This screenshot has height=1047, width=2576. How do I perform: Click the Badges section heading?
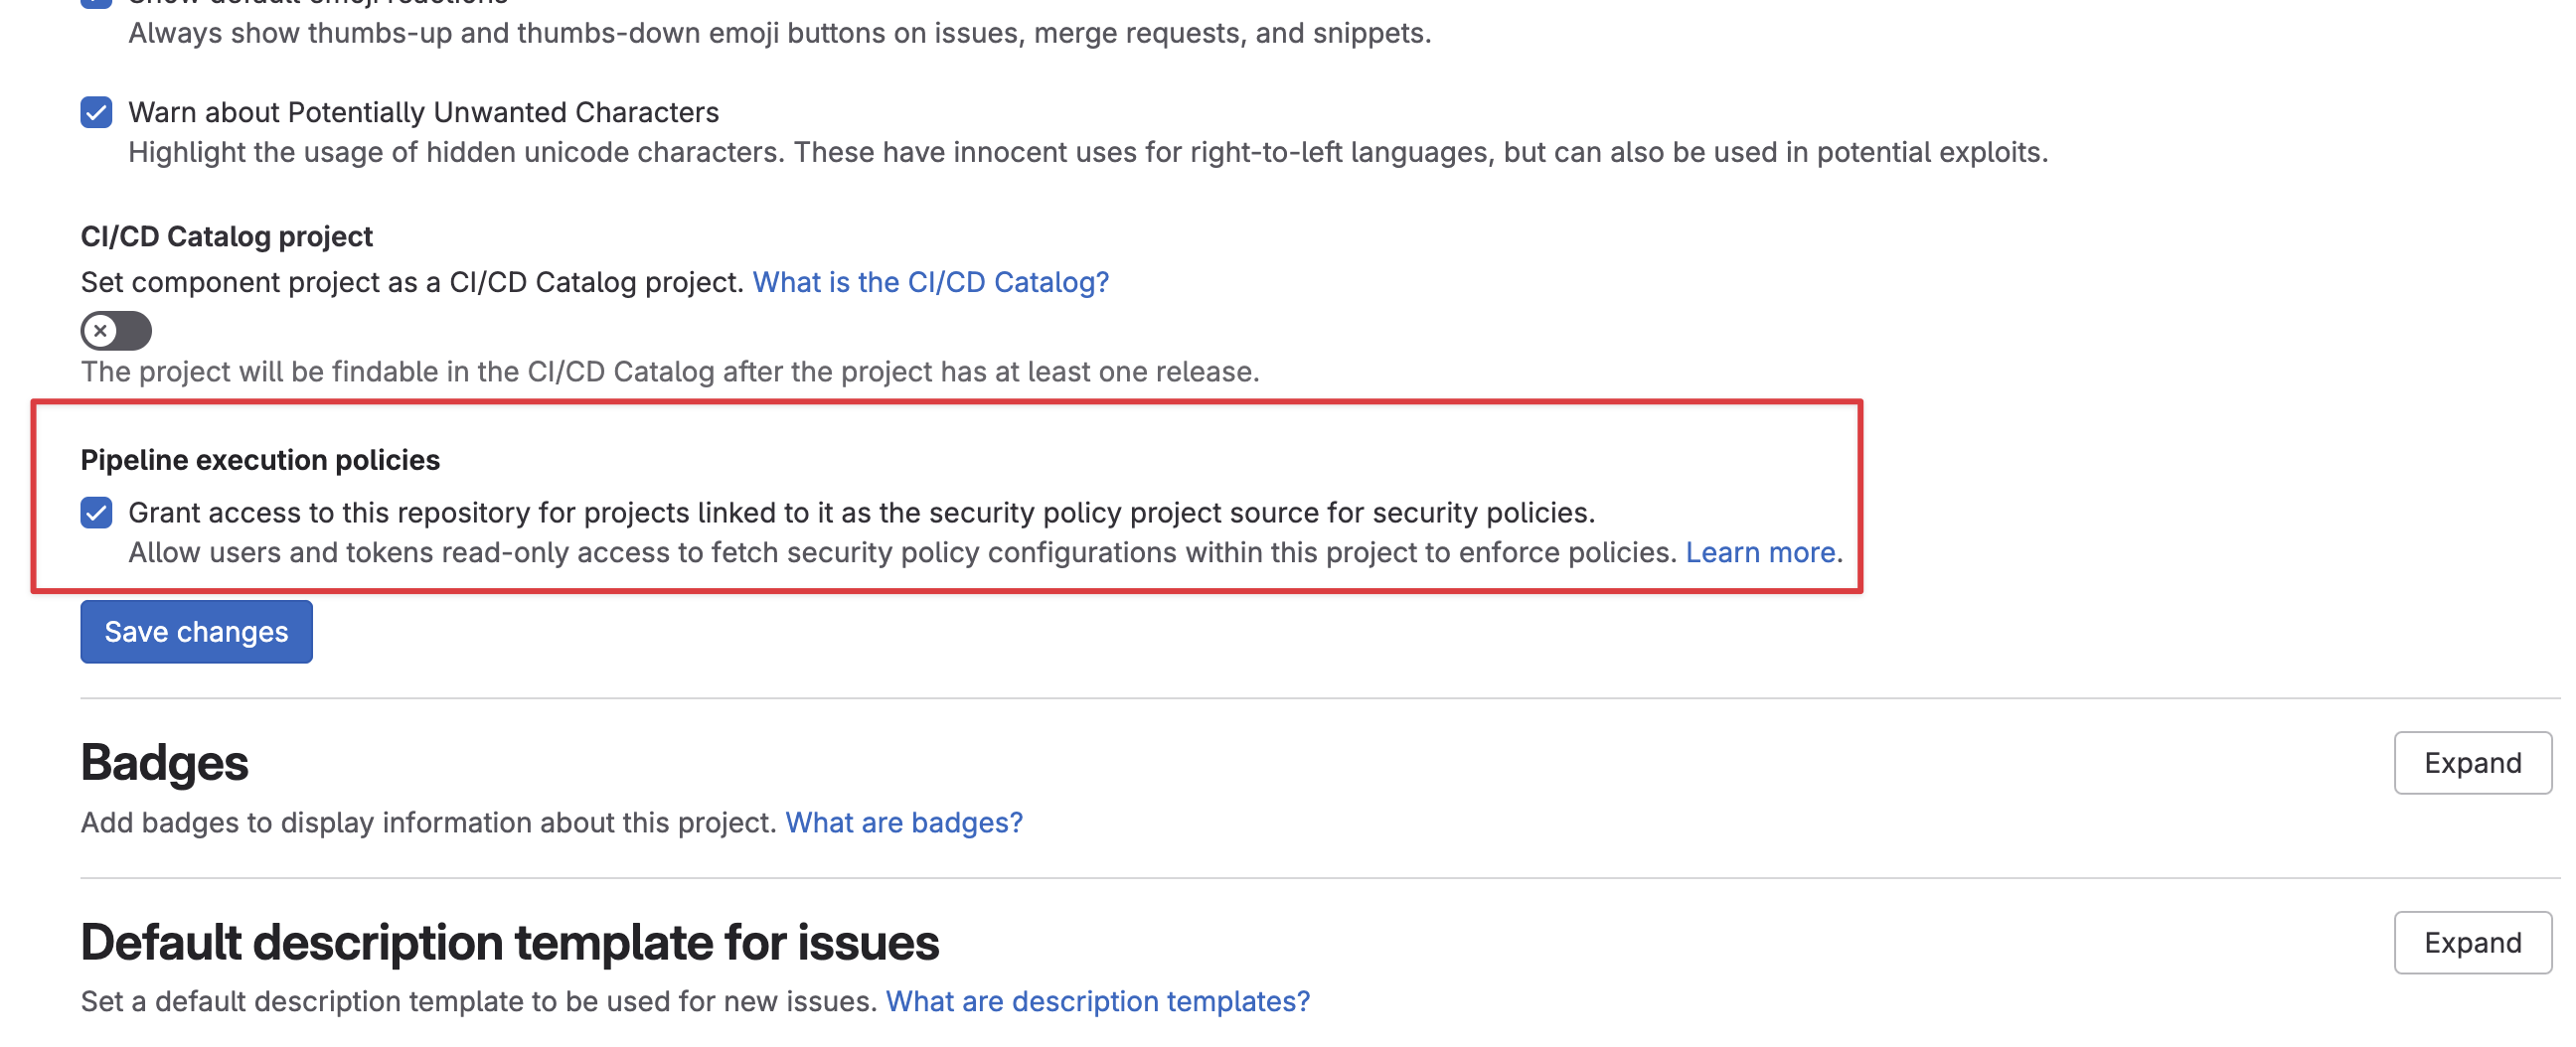point(164,763)
